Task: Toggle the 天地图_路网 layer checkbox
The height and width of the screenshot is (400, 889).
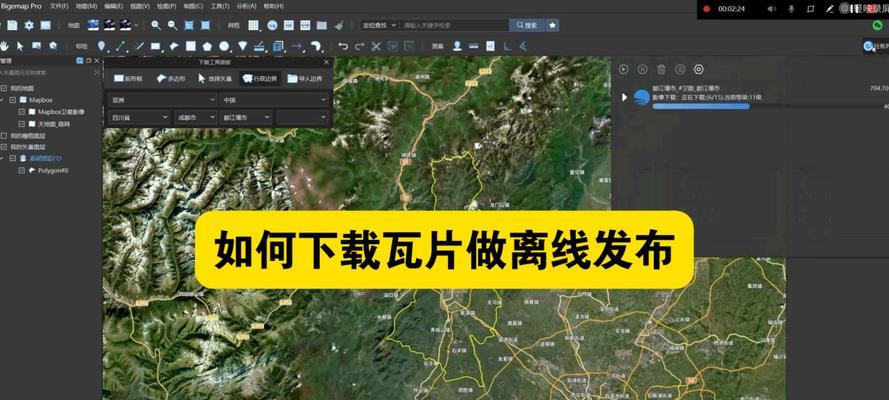Action: (22, 124)
